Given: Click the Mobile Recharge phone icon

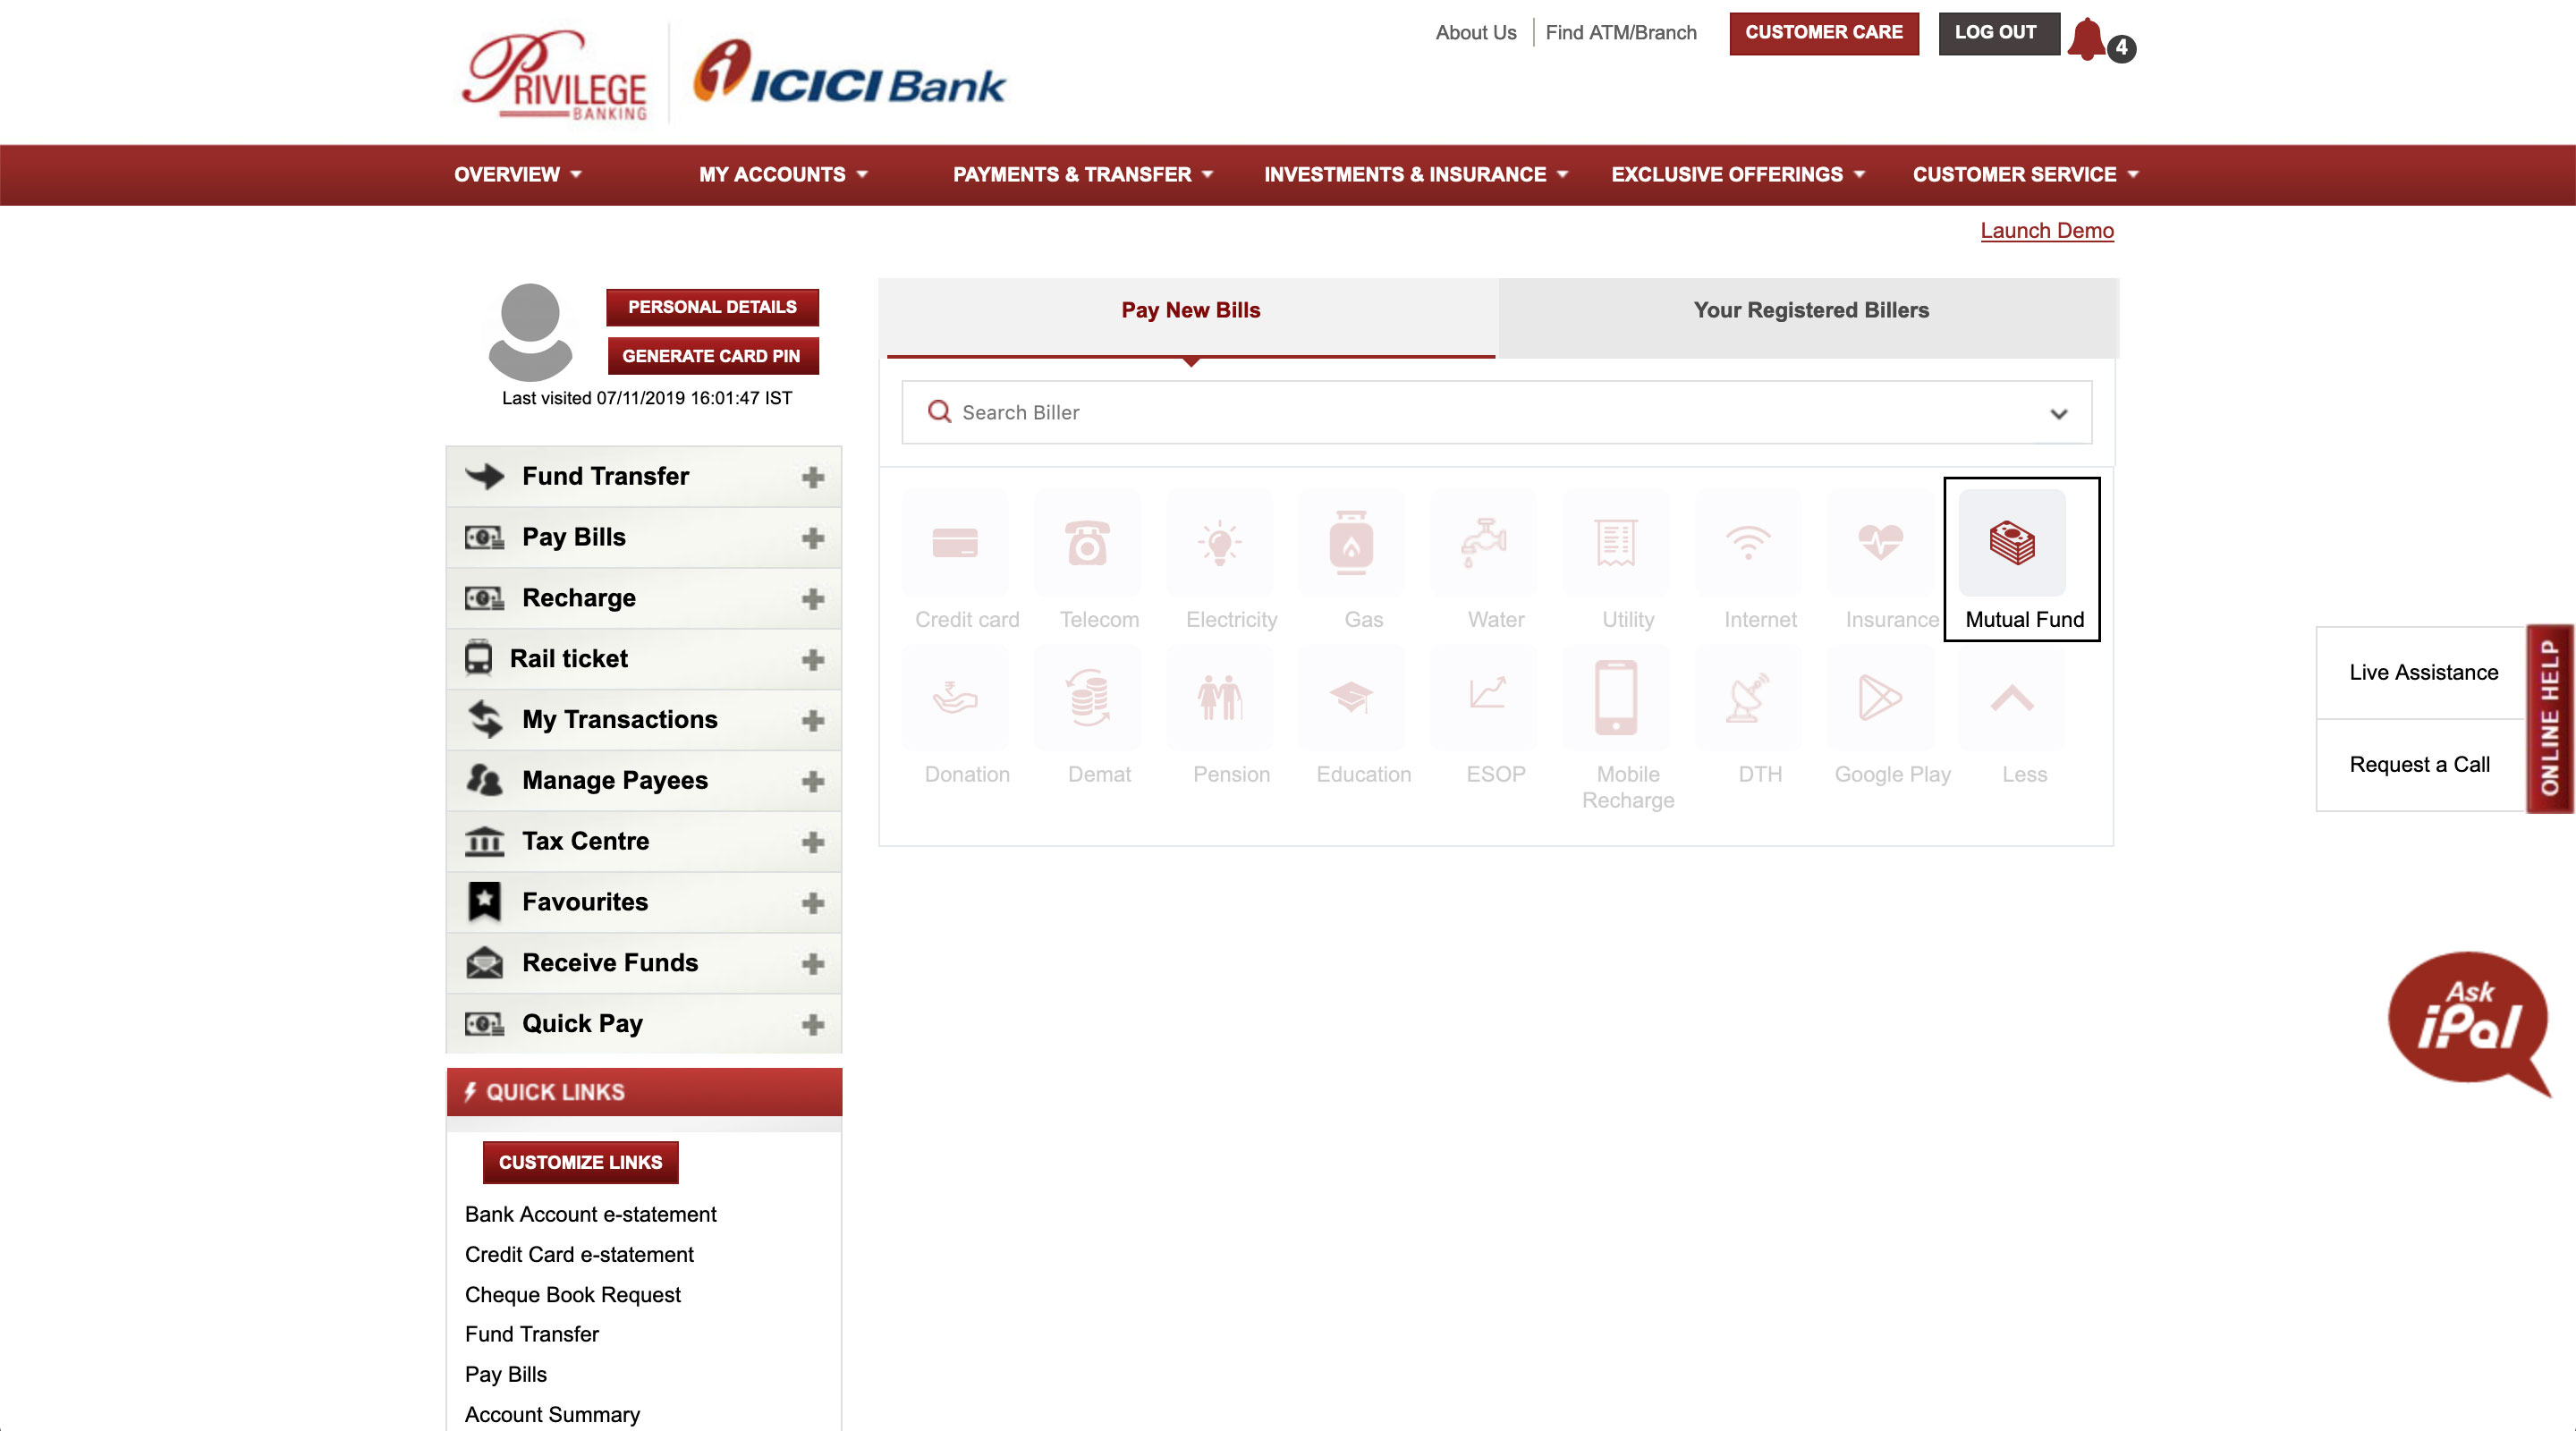Looking at the screenshot, I should click(x=1615, y=697).
